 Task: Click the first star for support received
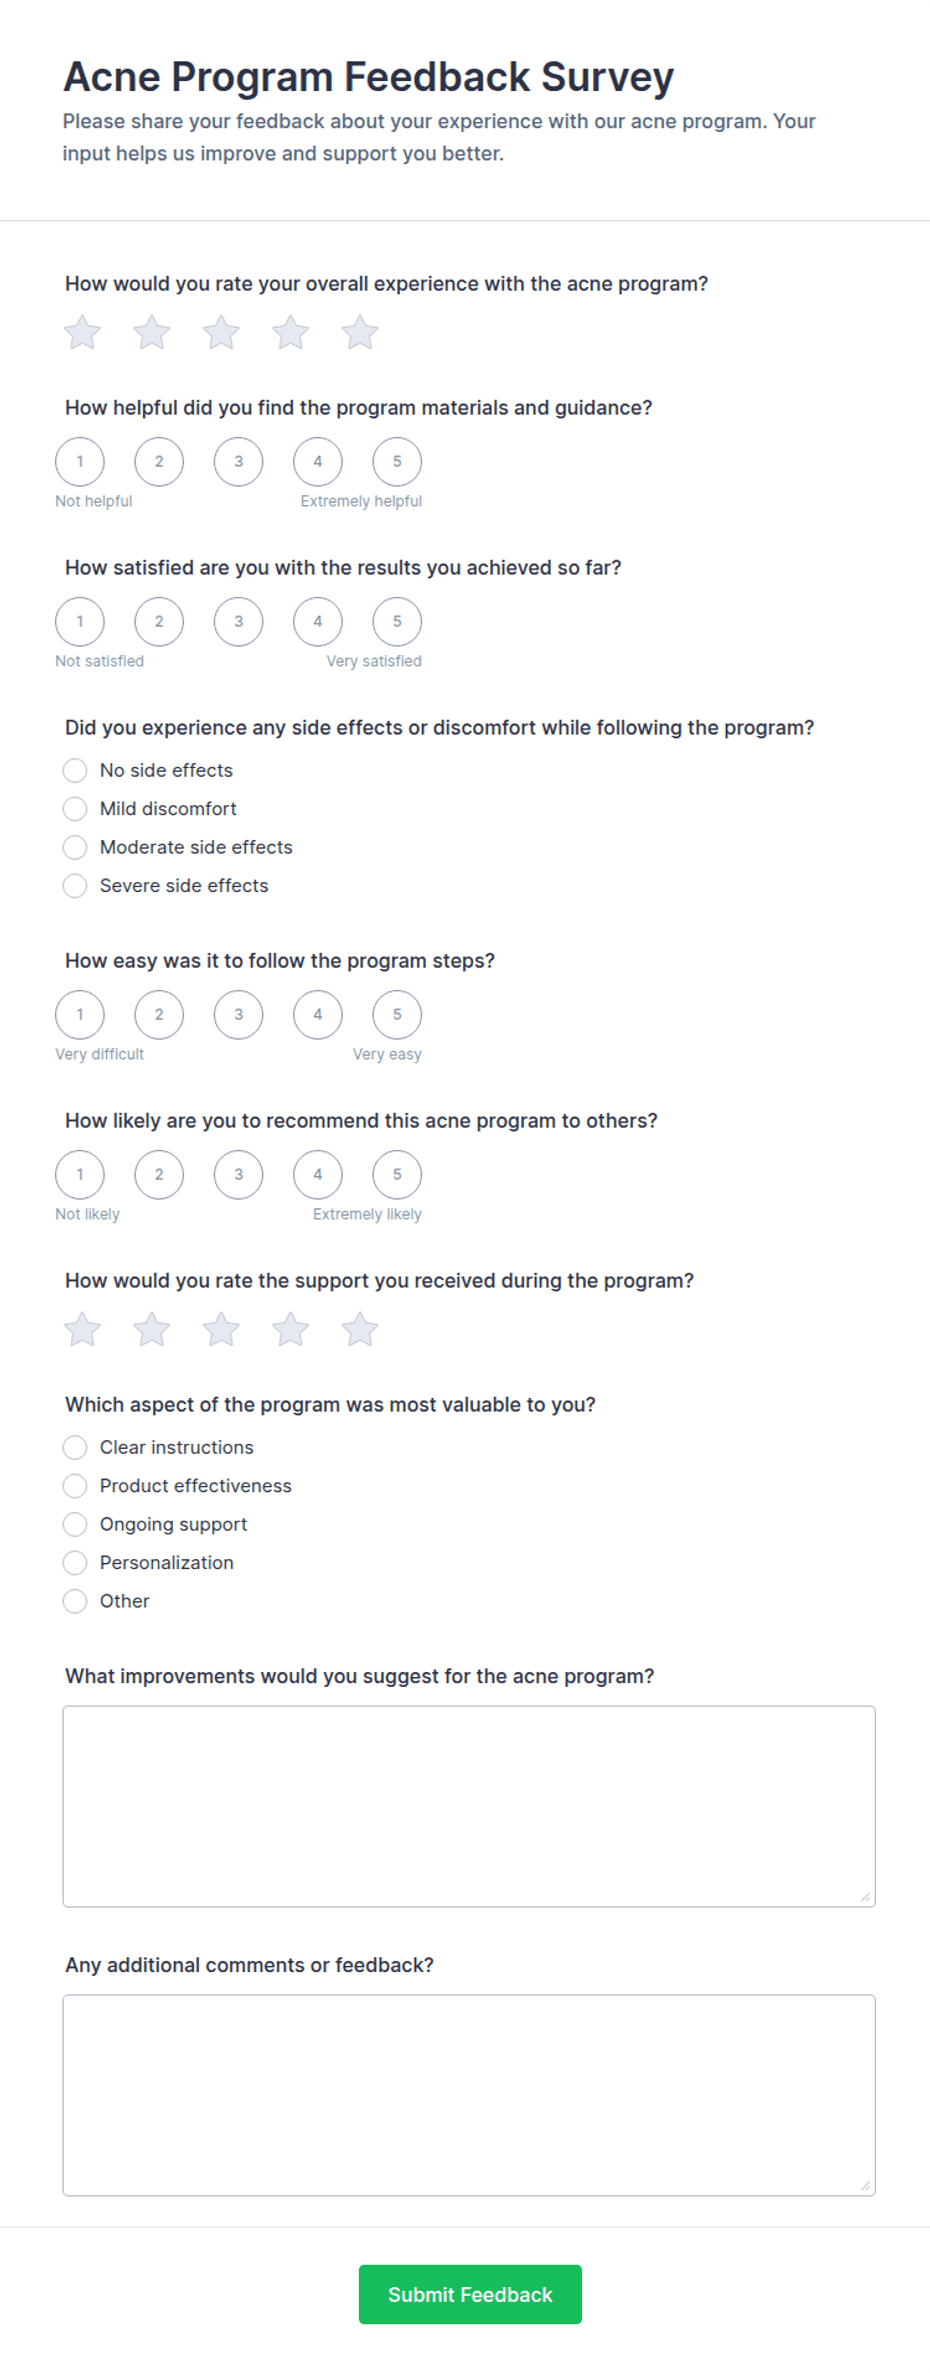point(82,1330)
